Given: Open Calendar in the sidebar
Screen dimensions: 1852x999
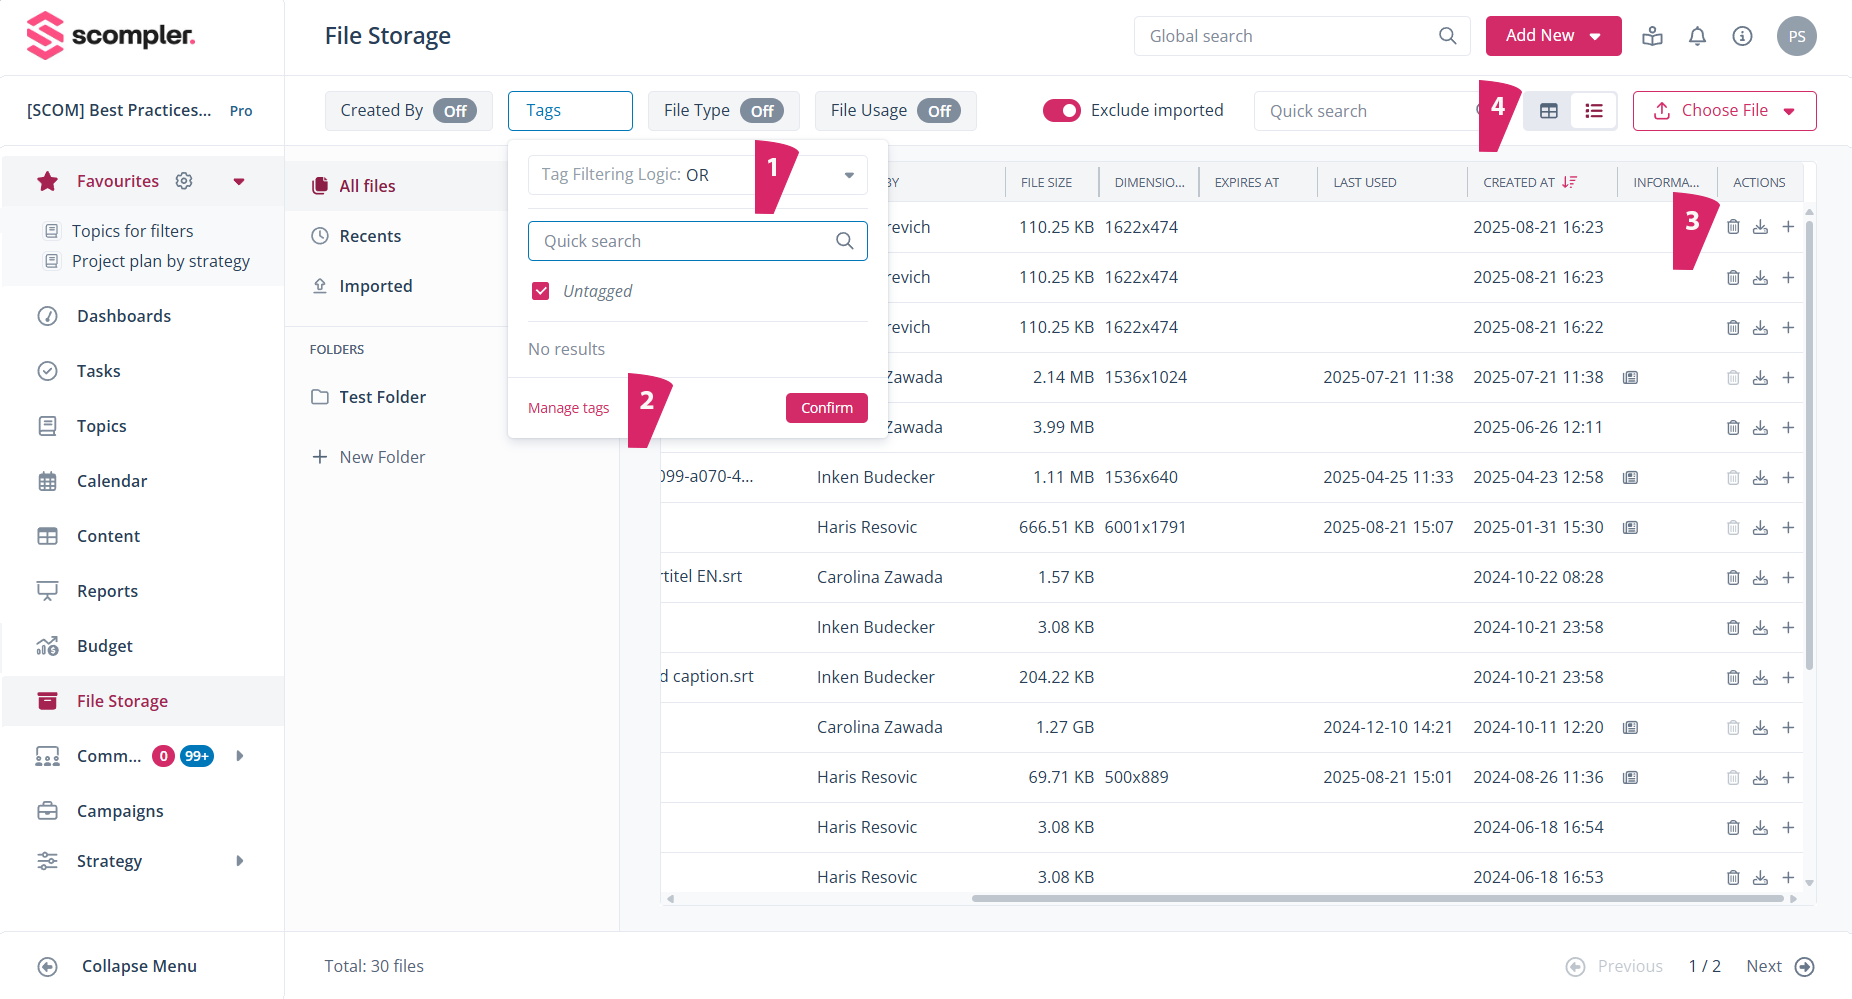Looking at the screenshot, I should (x=112, y=481).
